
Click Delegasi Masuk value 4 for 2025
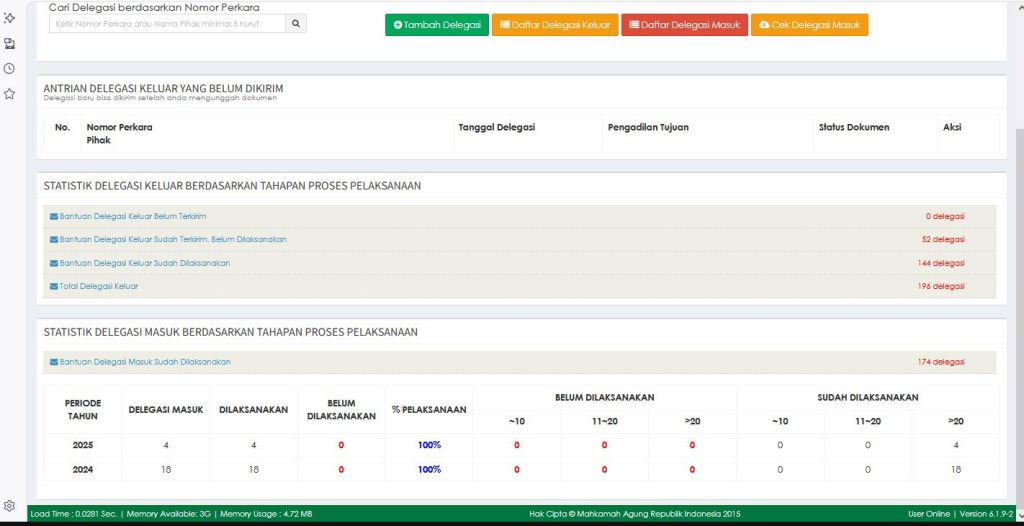point(166,445)
